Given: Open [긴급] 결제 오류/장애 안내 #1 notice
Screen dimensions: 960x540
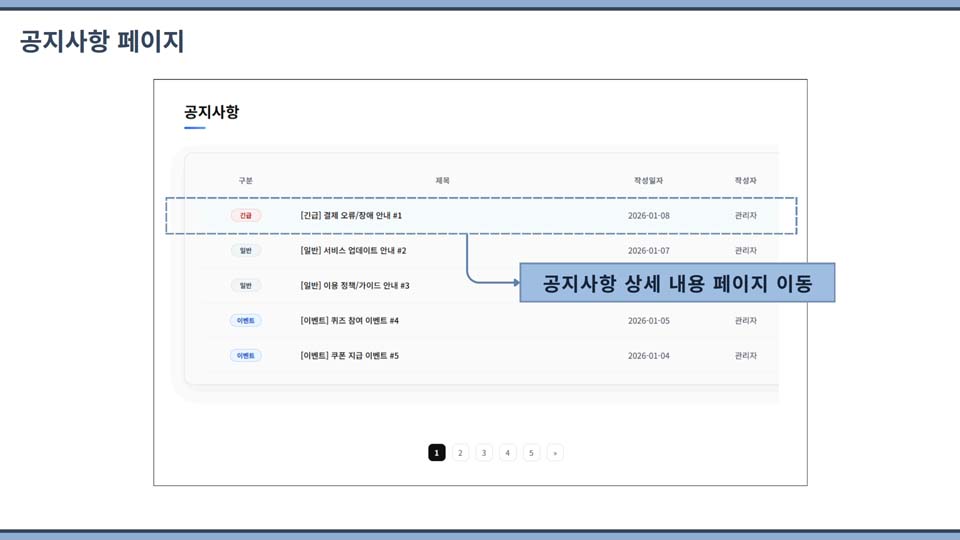Looking at the screenshot, I should tap(351, 216).
